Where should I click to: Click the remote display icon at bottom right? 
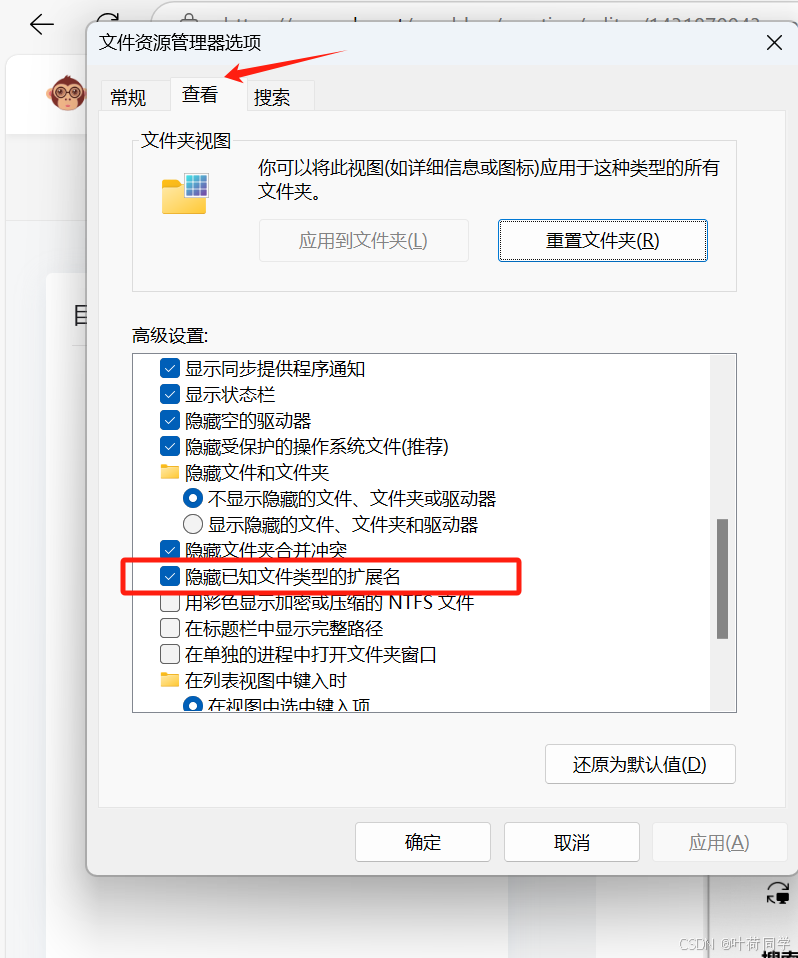[778, 893]
